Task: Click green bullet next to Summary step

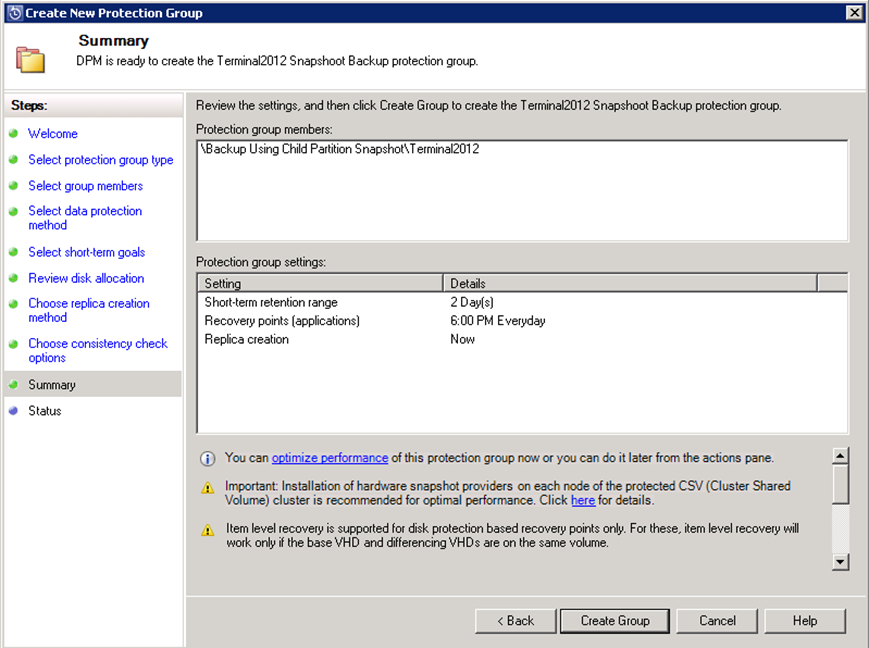Action: 14,384
